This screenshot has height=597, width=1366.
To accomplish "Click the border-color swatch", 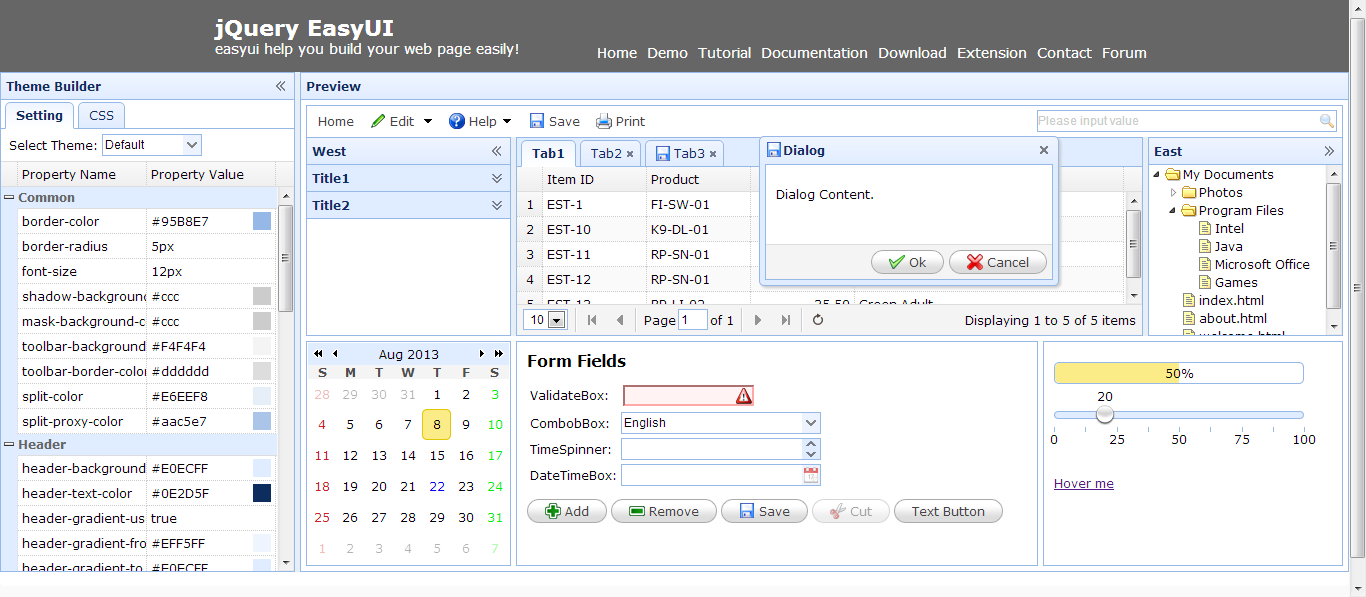I will (262, 221).
